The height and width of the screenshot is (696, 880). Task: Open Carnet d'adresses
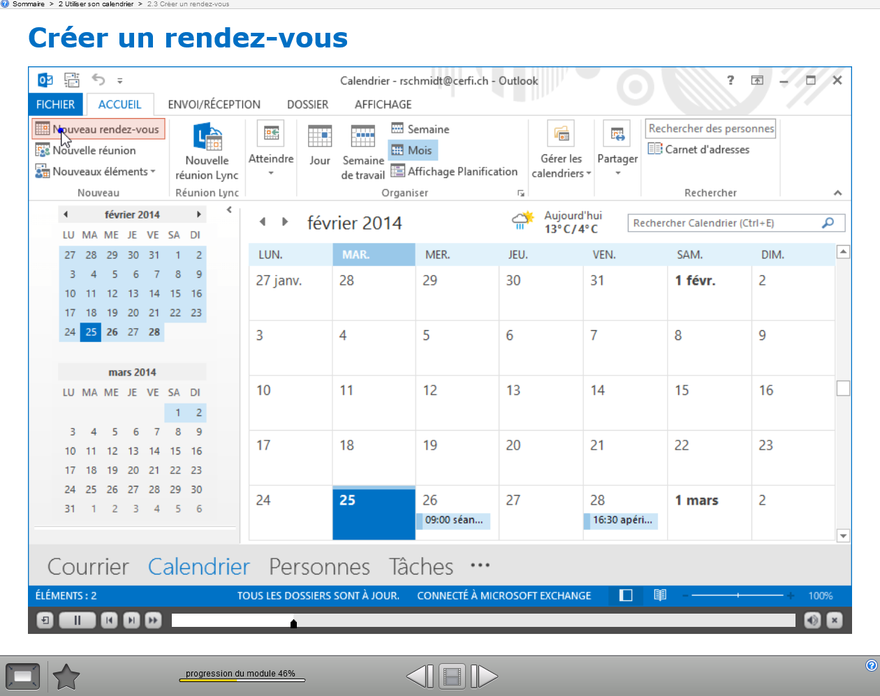(x=698, y=150)
